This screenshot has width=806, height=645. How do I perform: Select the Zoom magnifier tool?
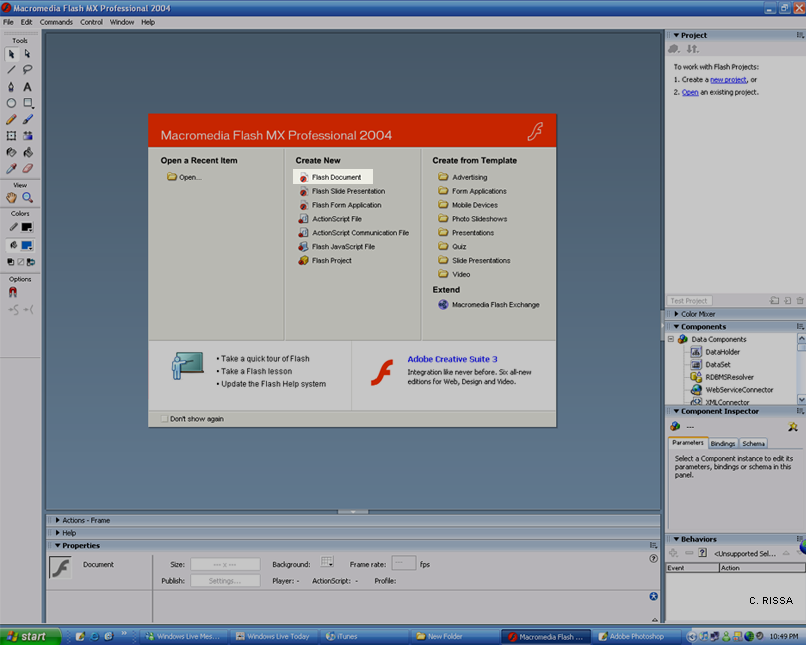point(28,197)
